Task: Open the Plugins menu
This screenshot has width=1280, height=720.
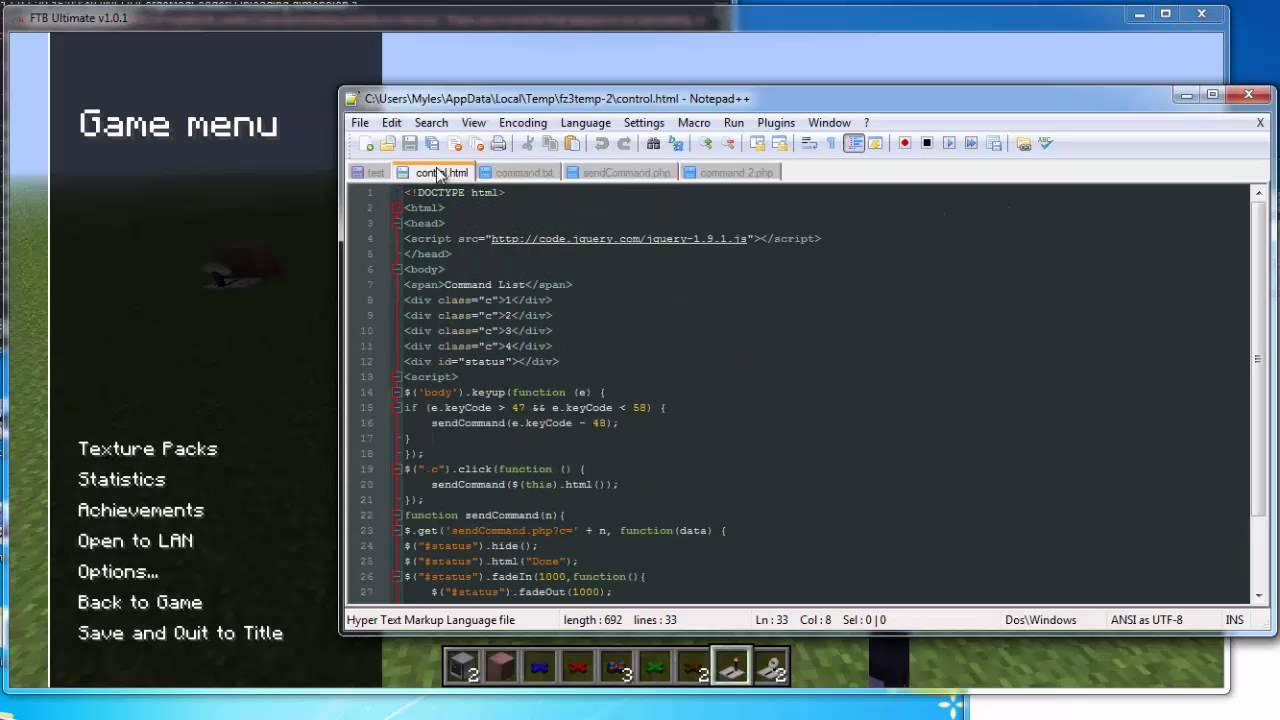Action: point(776,123)
